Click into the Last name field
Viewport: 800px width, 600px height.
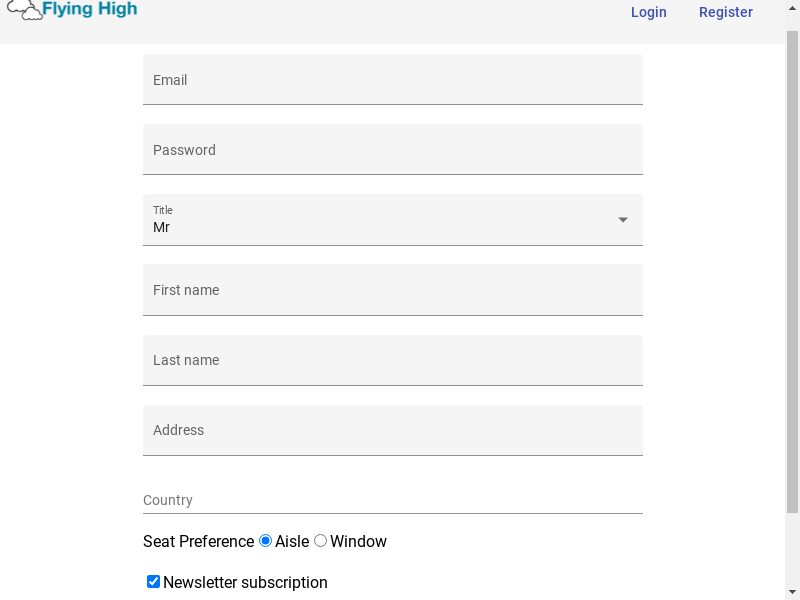pos(393,360)
